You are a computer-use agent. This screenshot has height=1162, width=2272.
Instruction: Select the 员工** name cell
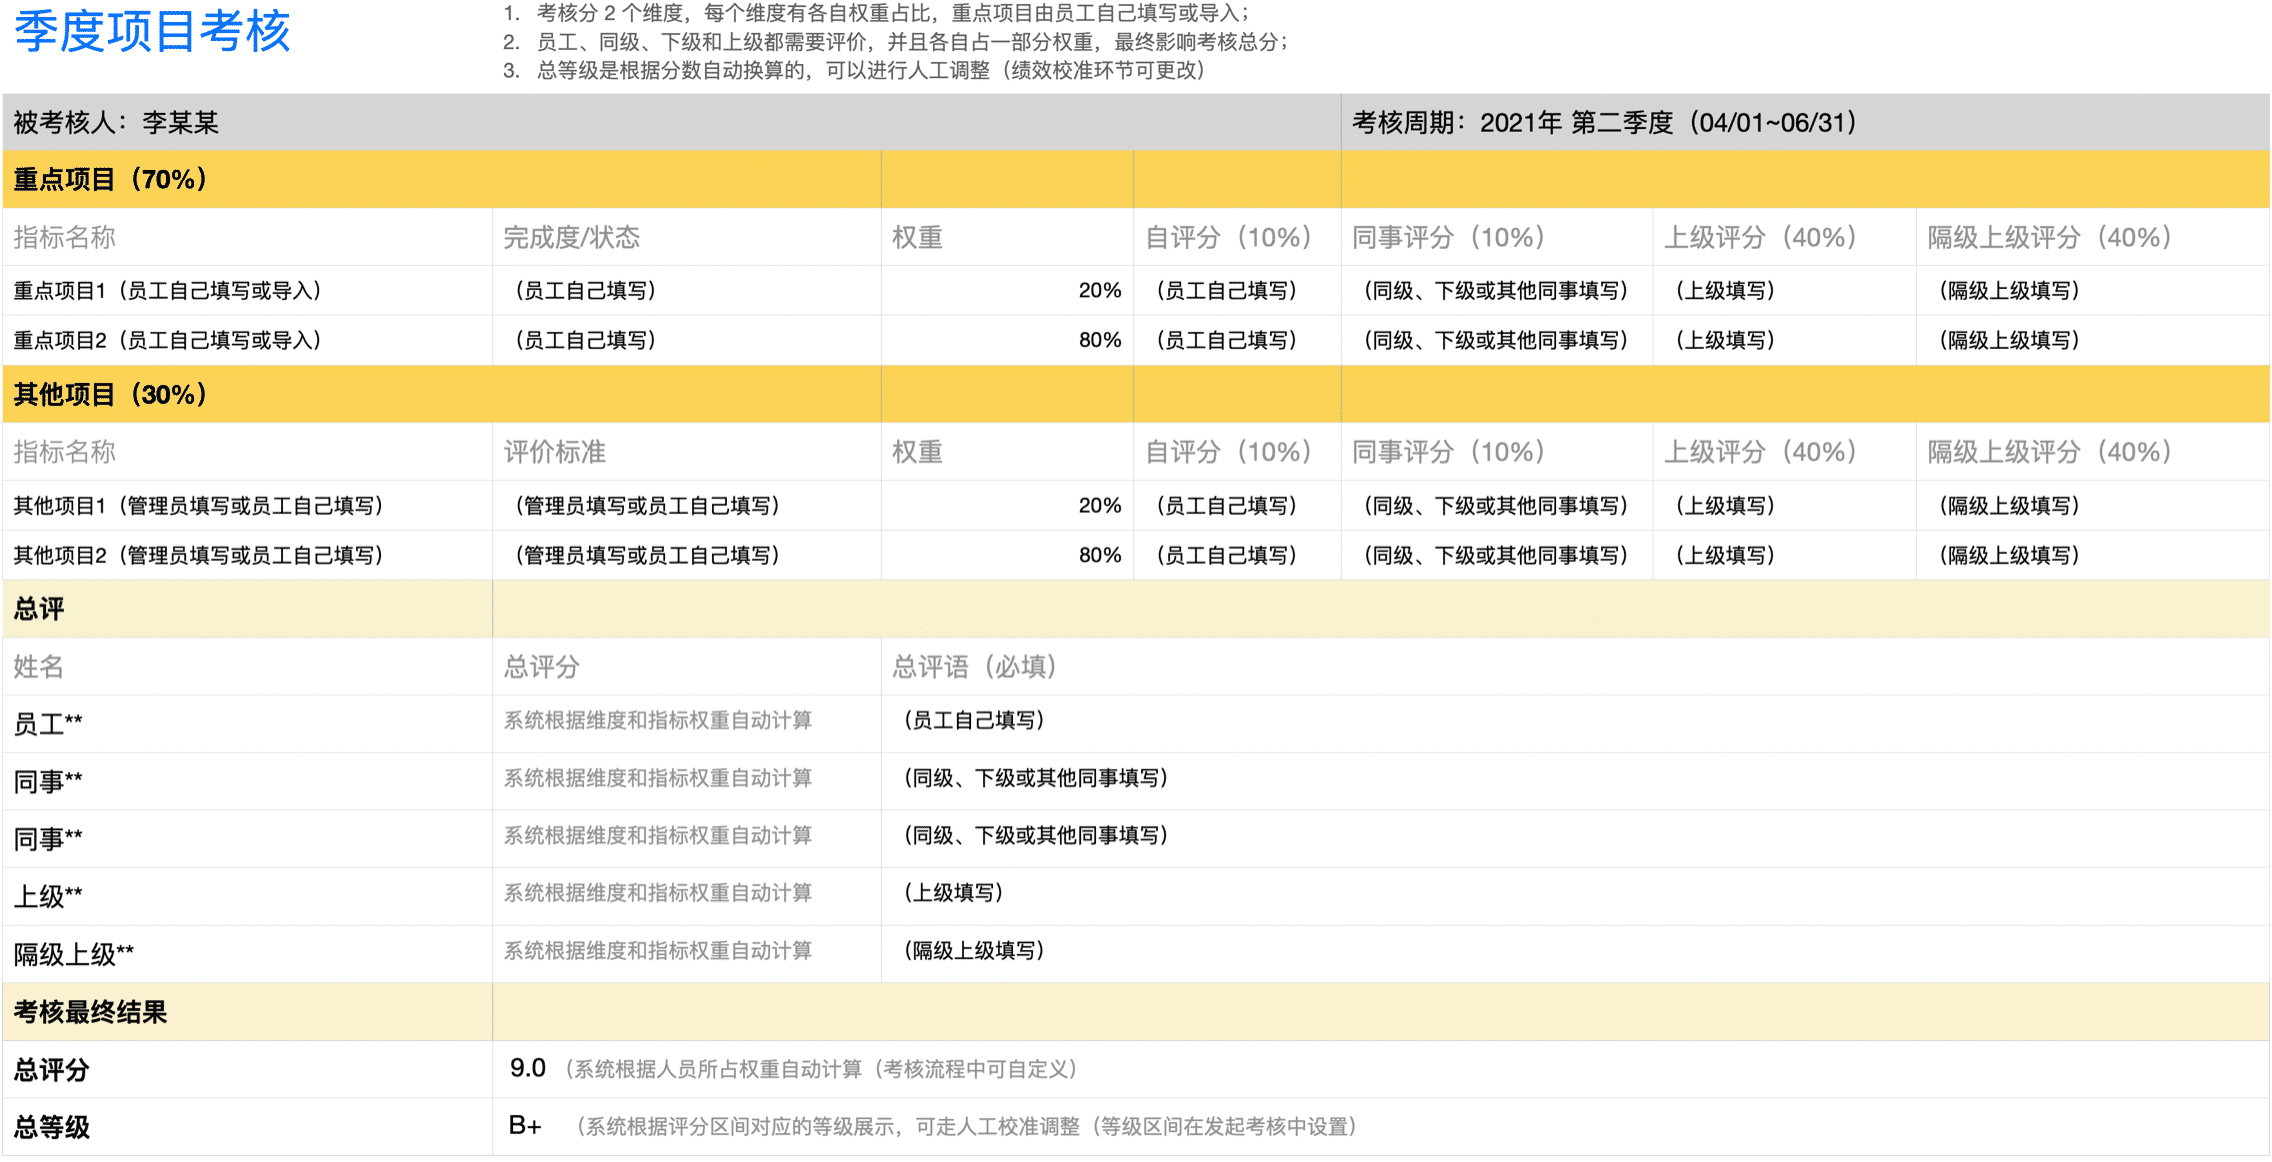(x=248, y=723)
